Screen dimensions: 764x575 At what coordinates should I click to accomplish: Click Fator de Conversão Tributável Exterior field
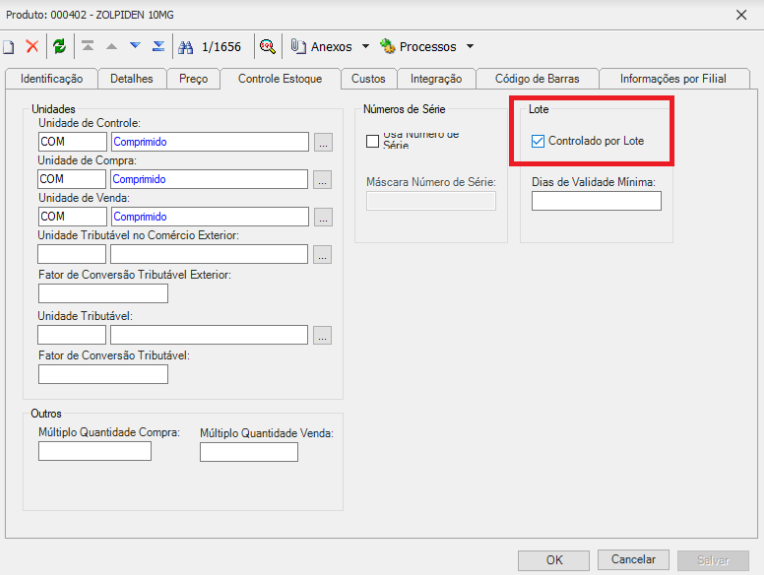pyautogui.click(x=103, y=293)
